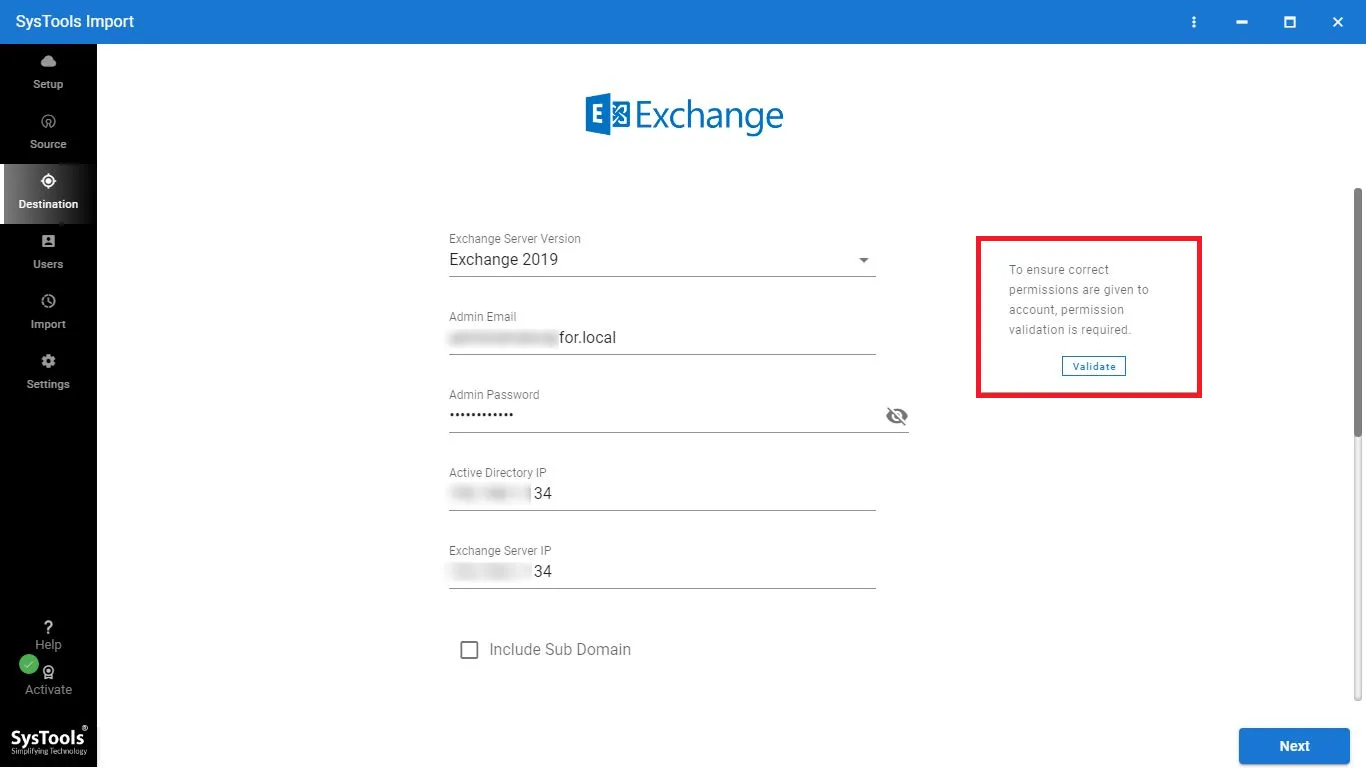Screen dimensions: 1366x768
Task: Open the Import clock icon
Action: pyautogui.click(x=48, y=302)
